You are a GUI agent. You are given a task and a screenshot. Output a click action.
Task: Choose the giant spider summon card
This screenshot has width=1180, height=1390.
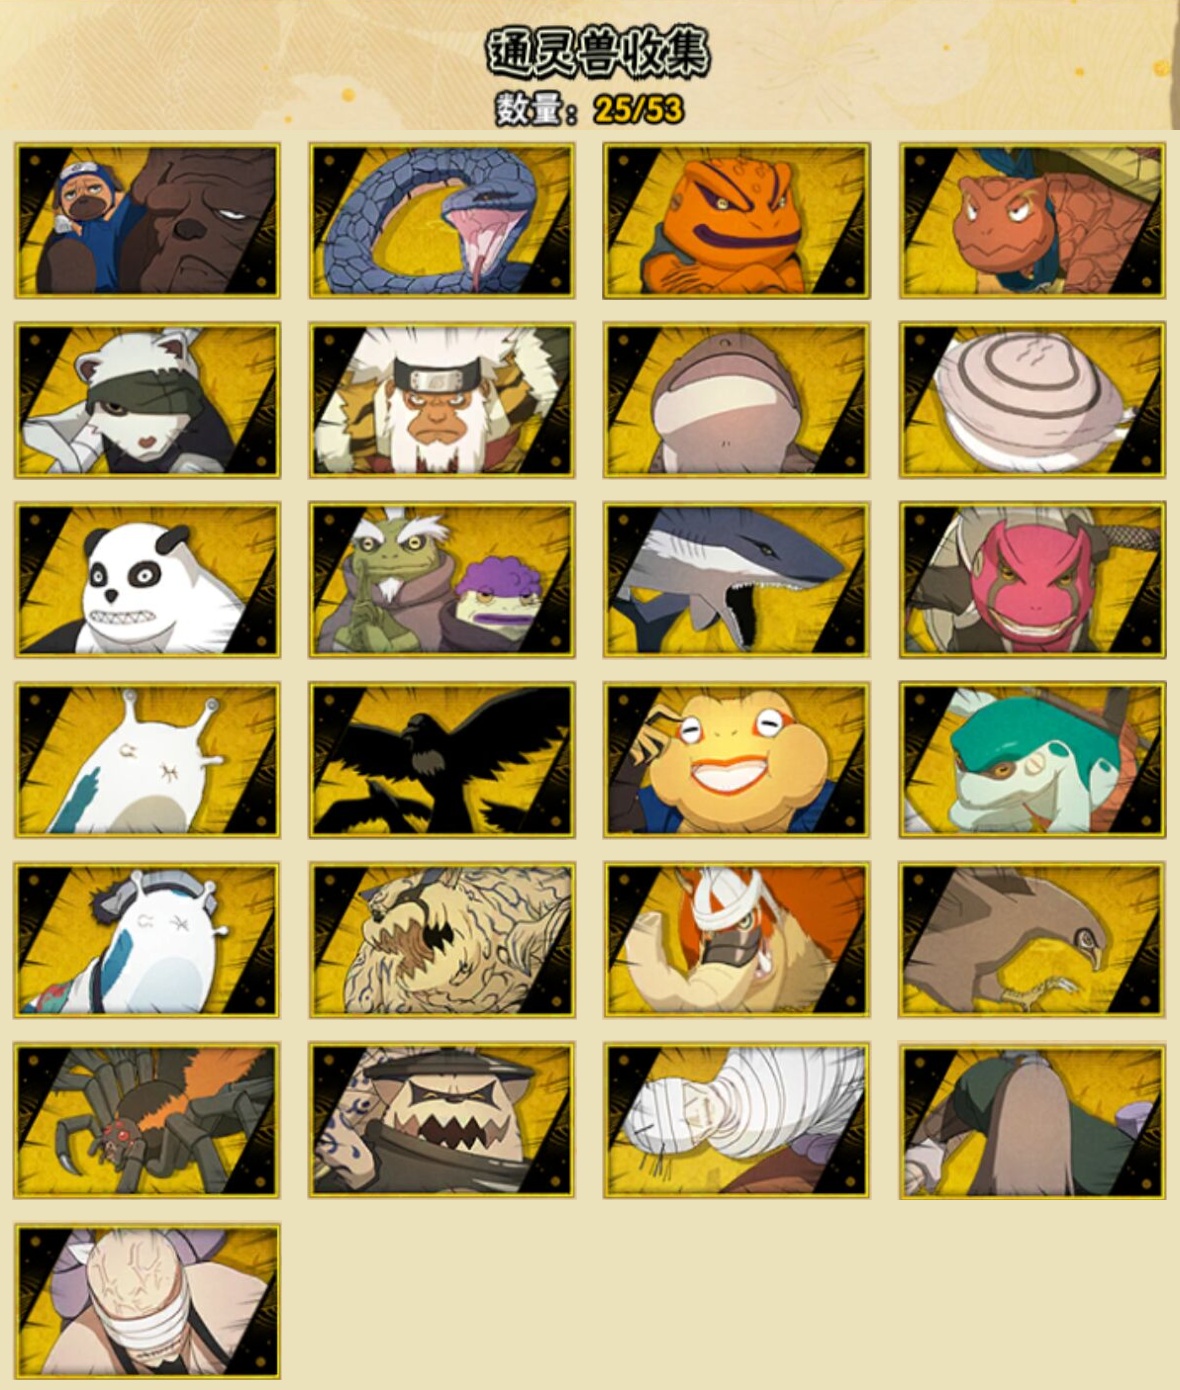pos(147,1120)
